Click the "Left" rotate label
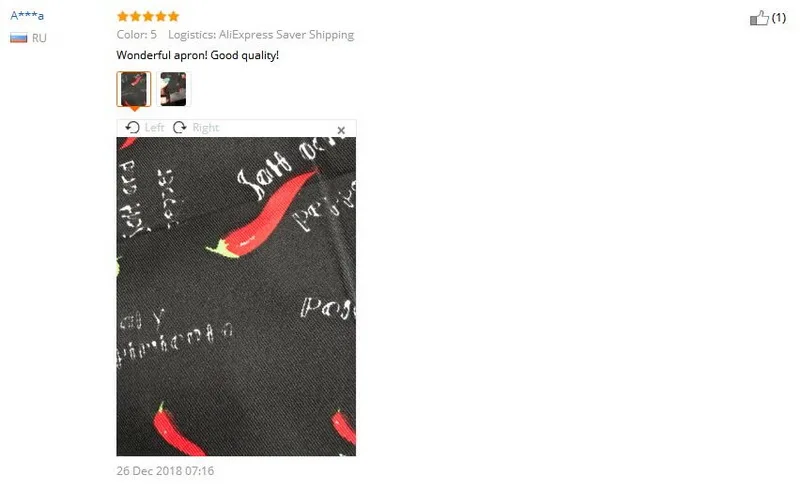The image size is (800, 491). [154, 128]
